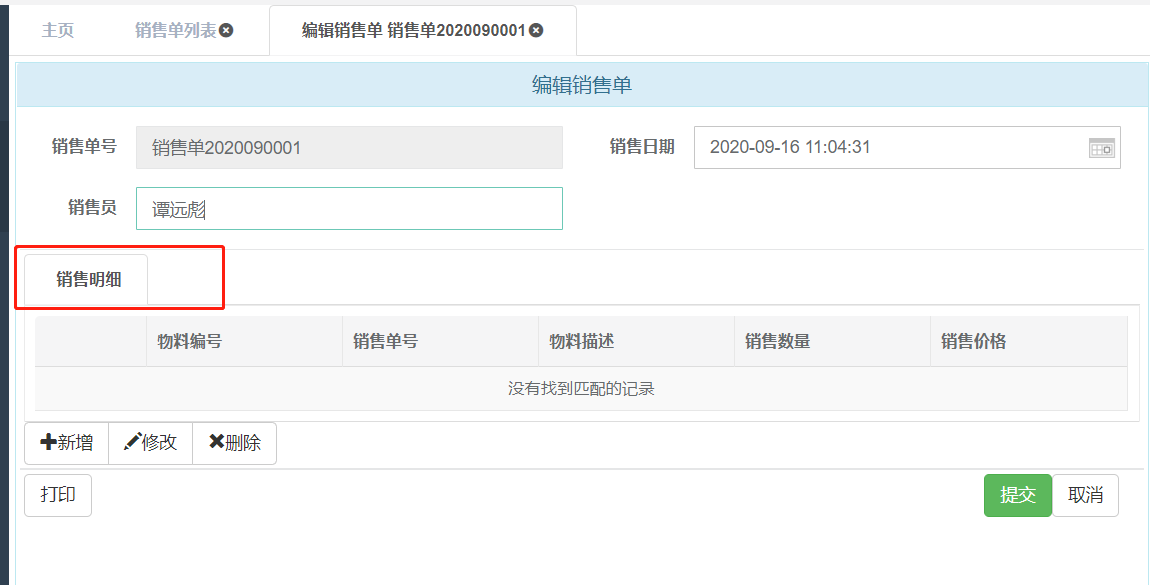The height and width of the screenshot is (585, 1150).
Task: Open calendar picker for 销售日期
Action: pos(1102,147)
